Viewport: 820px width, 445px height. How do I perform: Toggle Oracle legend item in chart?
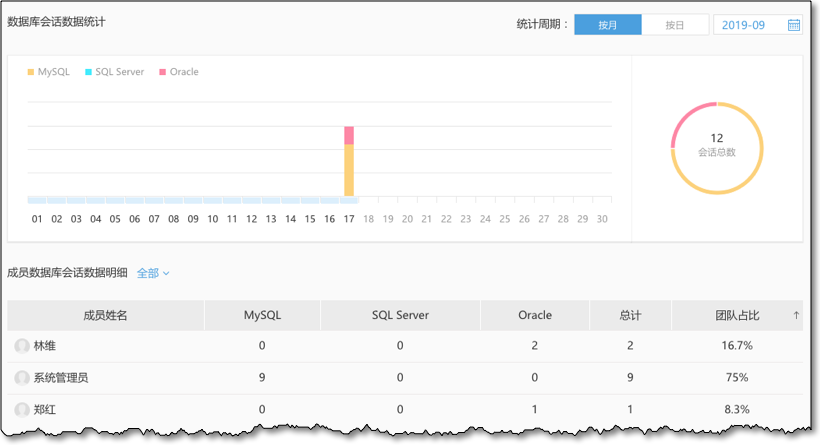(179, 72)
